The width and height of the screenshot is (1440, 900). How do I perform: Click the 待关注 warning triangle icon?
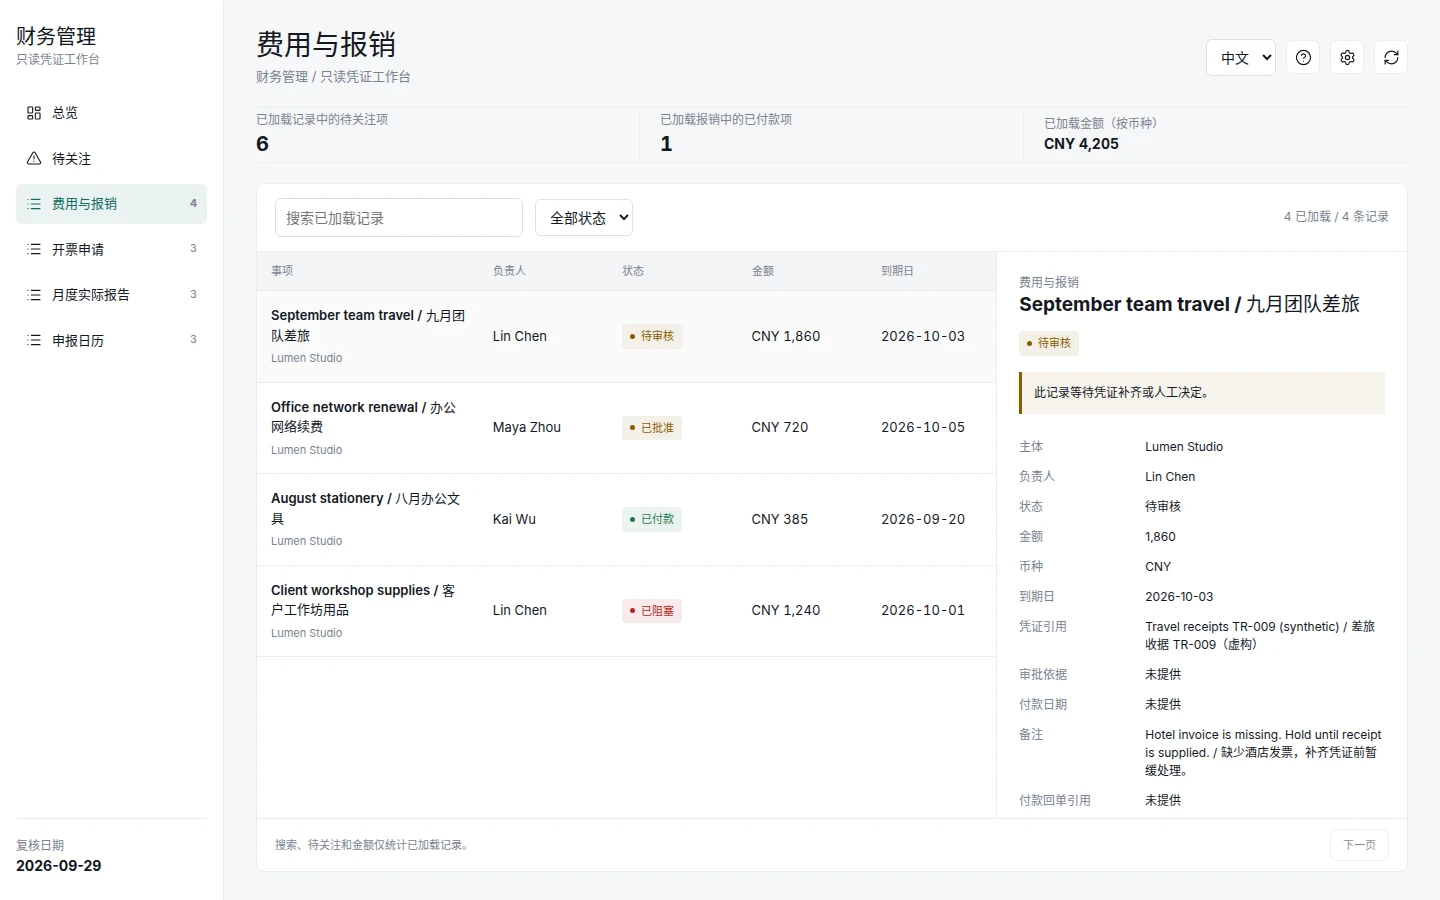(34, 159)
